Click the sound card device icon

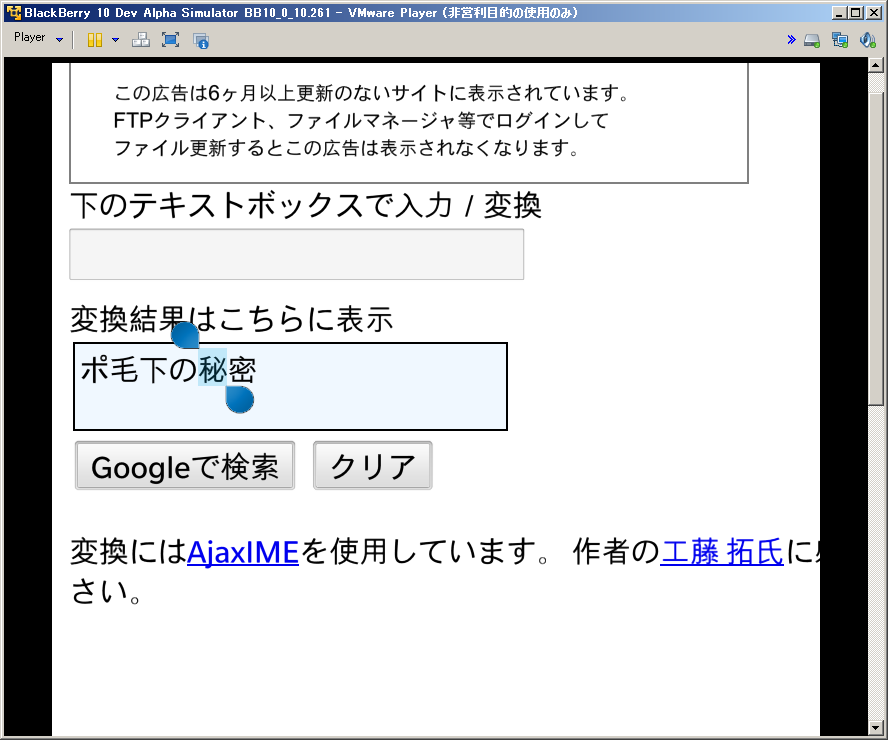pos(868,40)
